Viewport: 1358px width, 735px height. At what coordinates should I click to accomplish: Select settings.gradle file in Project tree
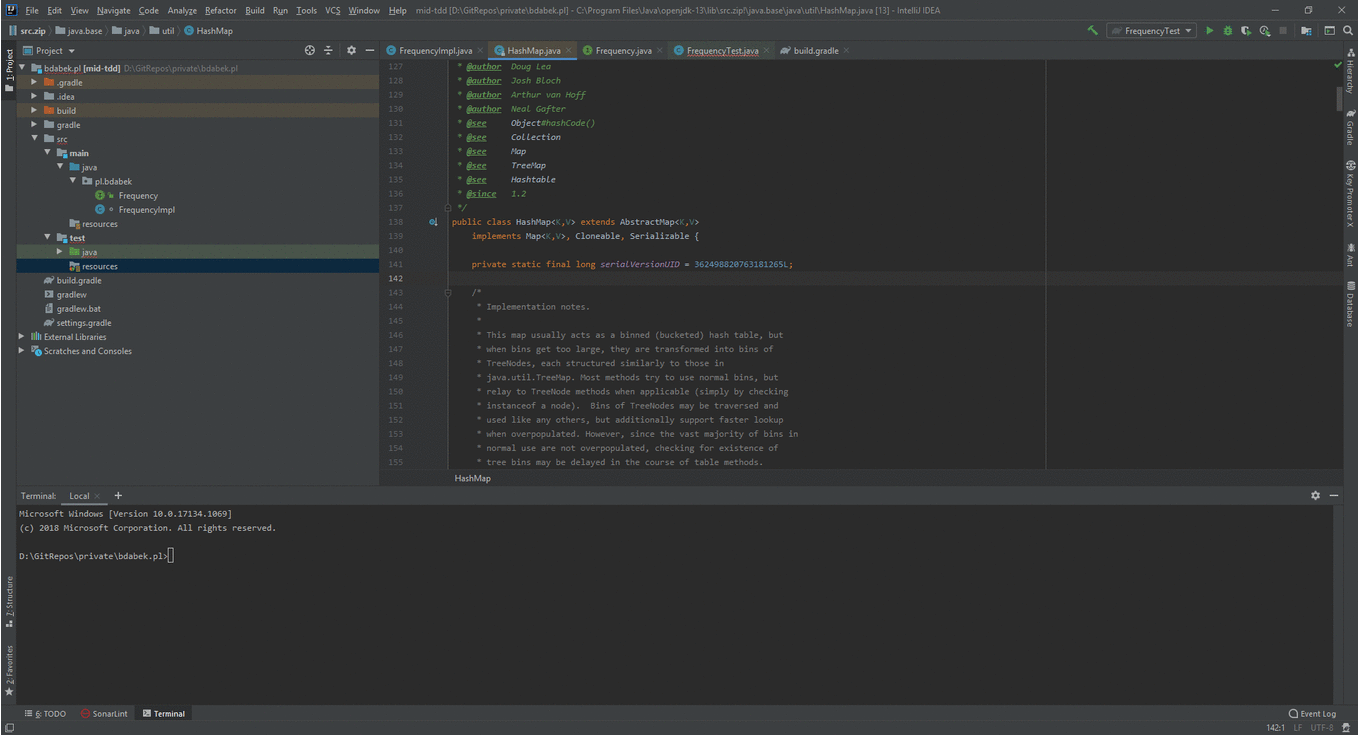(84, 323)
